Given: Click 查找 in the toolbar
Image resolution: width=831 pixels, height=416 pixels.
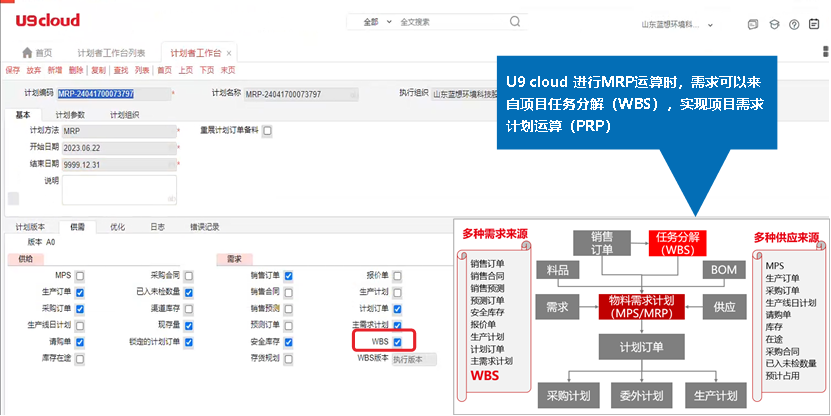Looking at the screenshot, I should point(121,70).
